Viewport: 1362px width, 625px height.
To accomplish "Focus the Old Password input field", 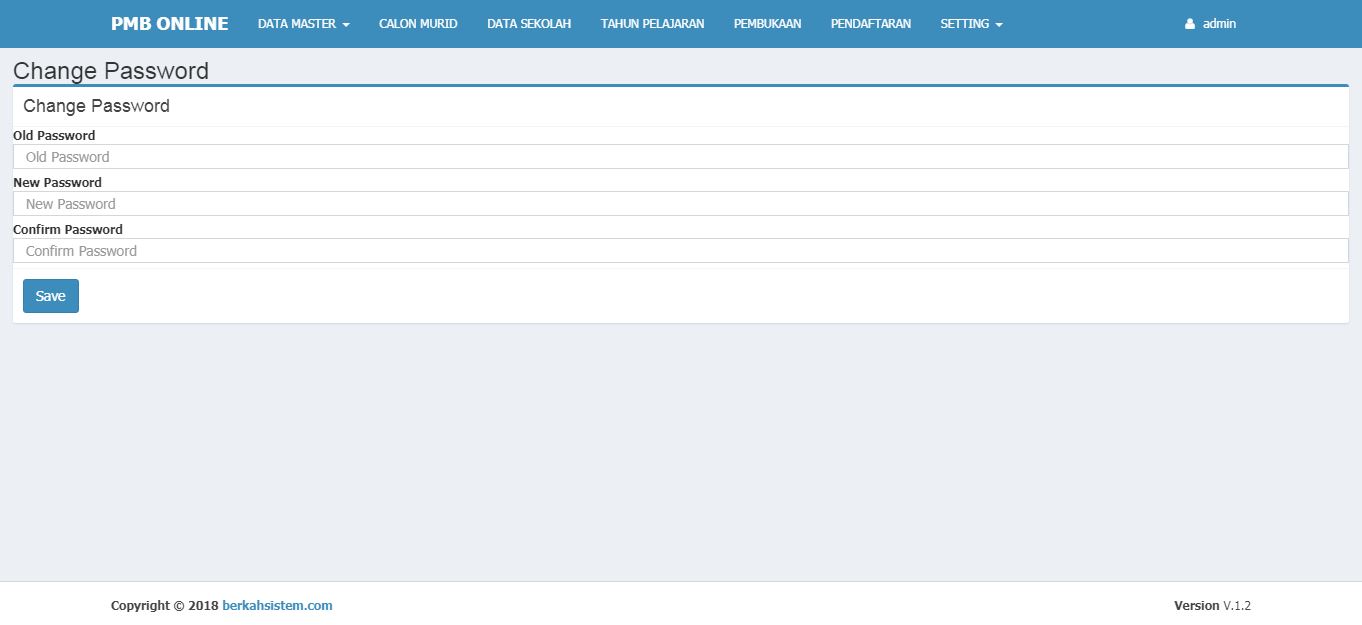I will (x=680, y=157).
